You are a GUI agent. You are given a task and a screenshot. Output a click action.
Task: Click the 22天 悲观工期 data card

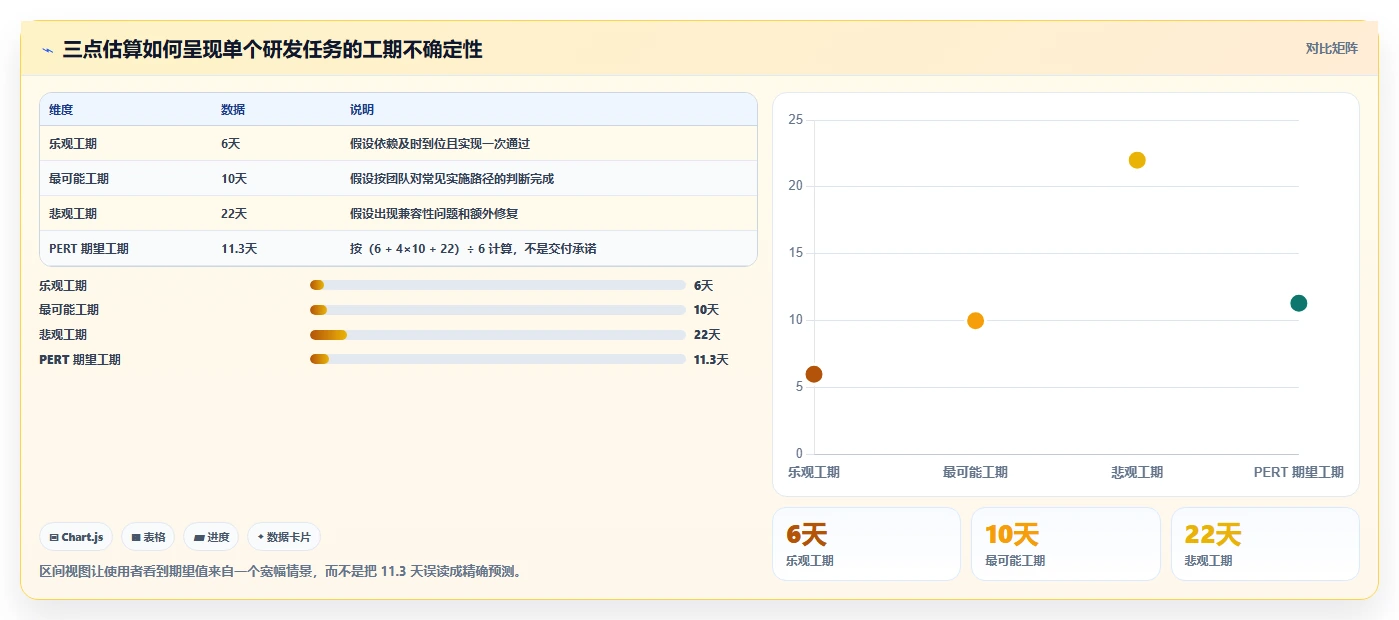pyautogui.click(x=1265, y=544)
